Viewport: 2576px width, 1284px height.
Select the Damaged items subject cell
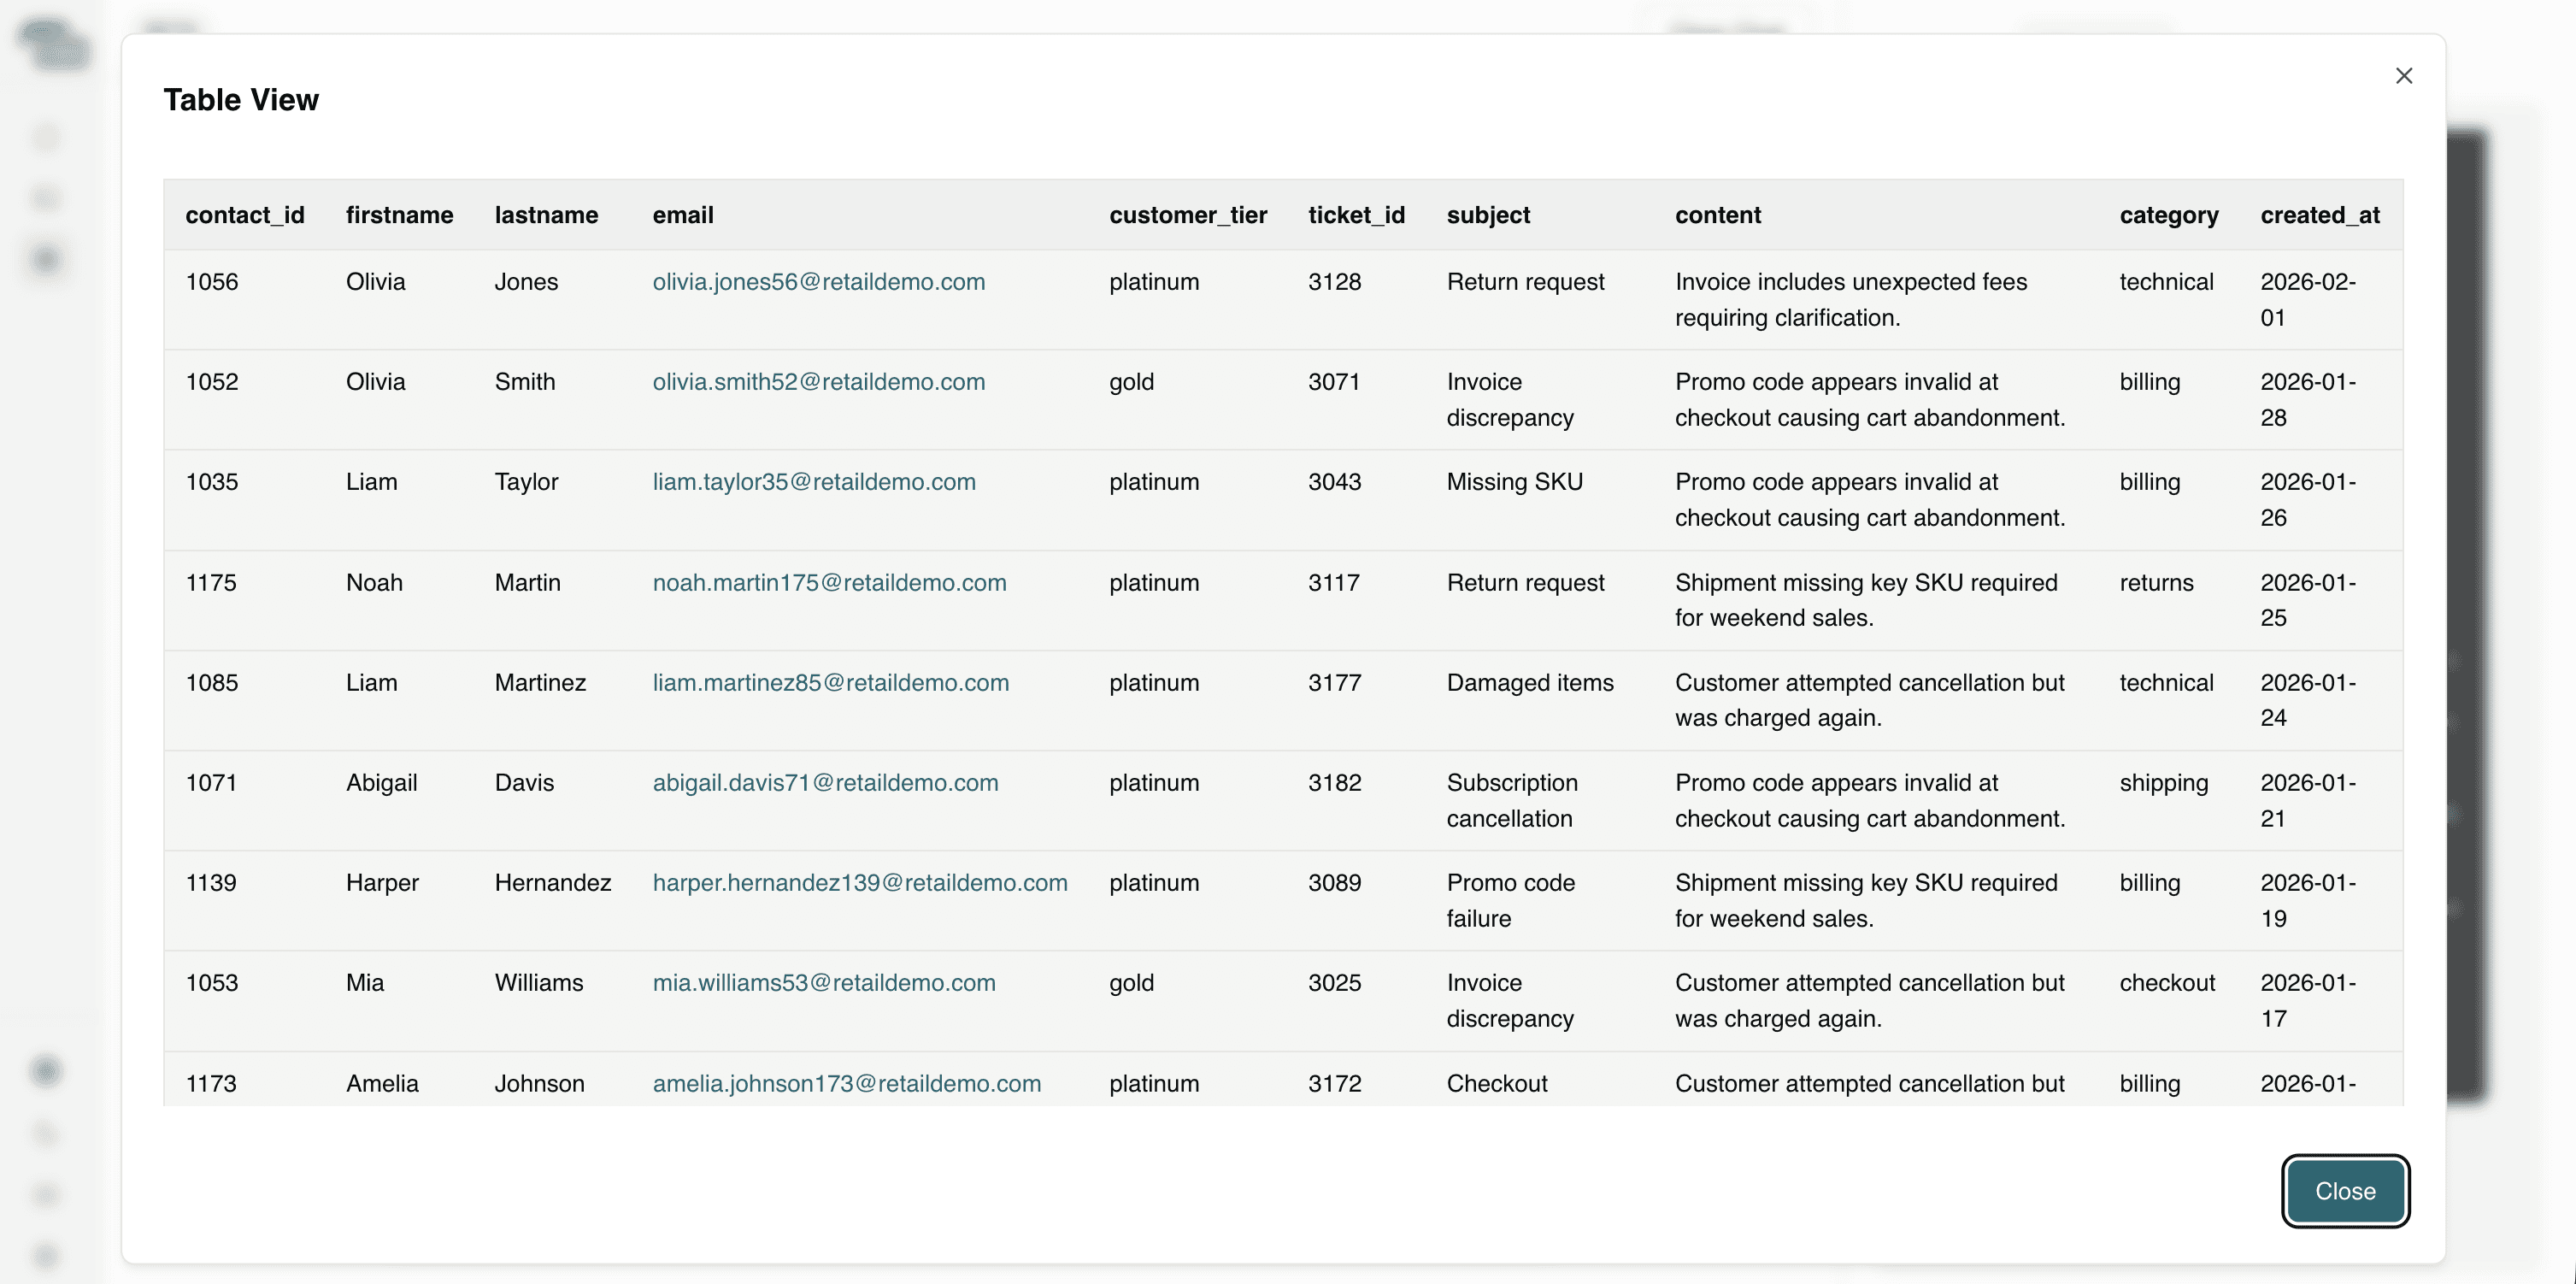pyautogui.click(x=1529, y=683)
